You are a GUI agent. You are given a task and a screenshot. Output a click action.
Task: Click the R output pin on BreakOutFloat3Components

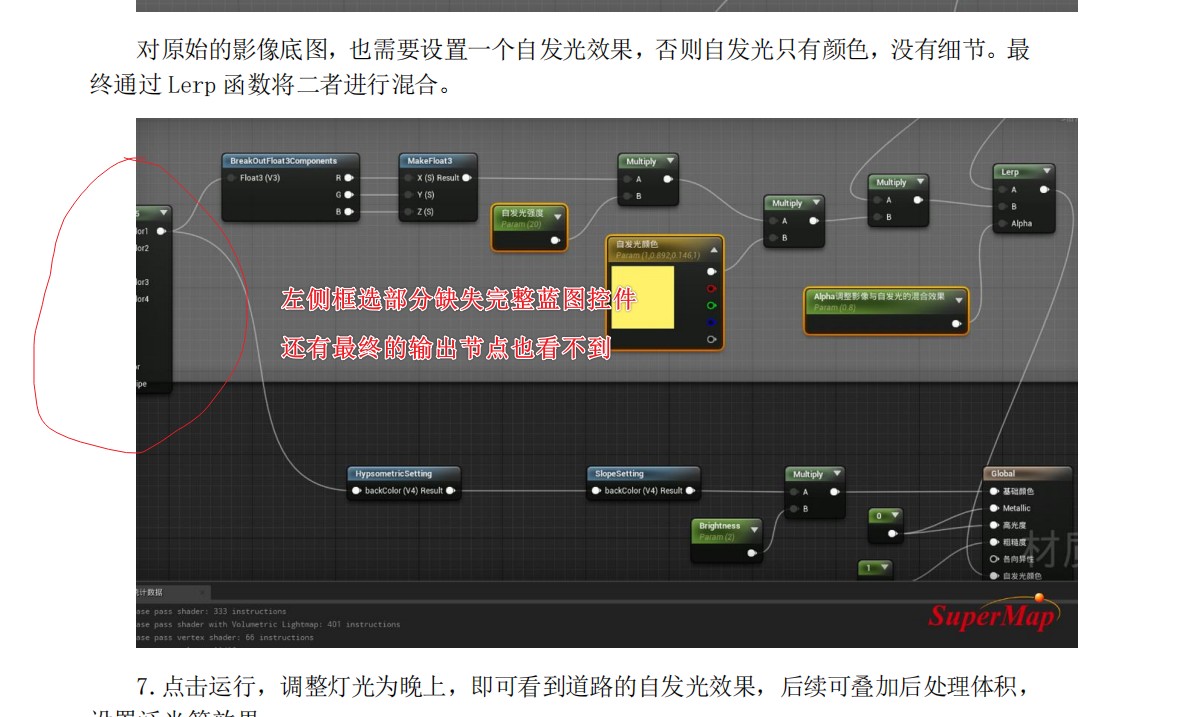pyautogui.click(x=349, y=178)
